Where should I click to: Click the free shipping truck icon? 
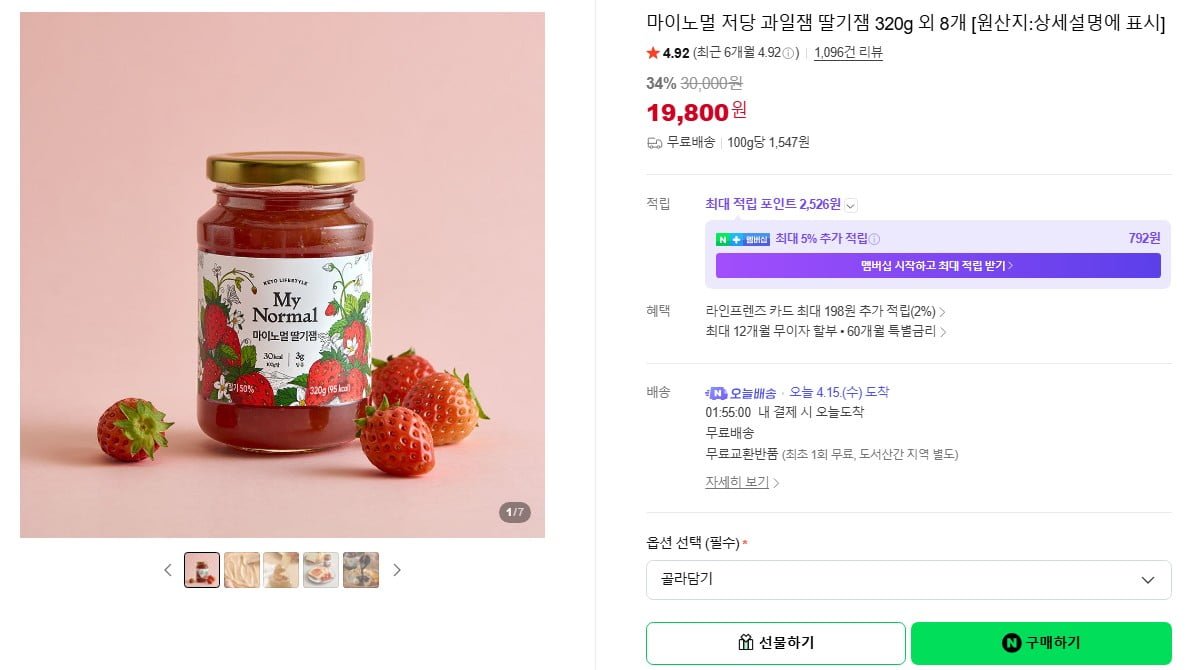pos(655,143)
